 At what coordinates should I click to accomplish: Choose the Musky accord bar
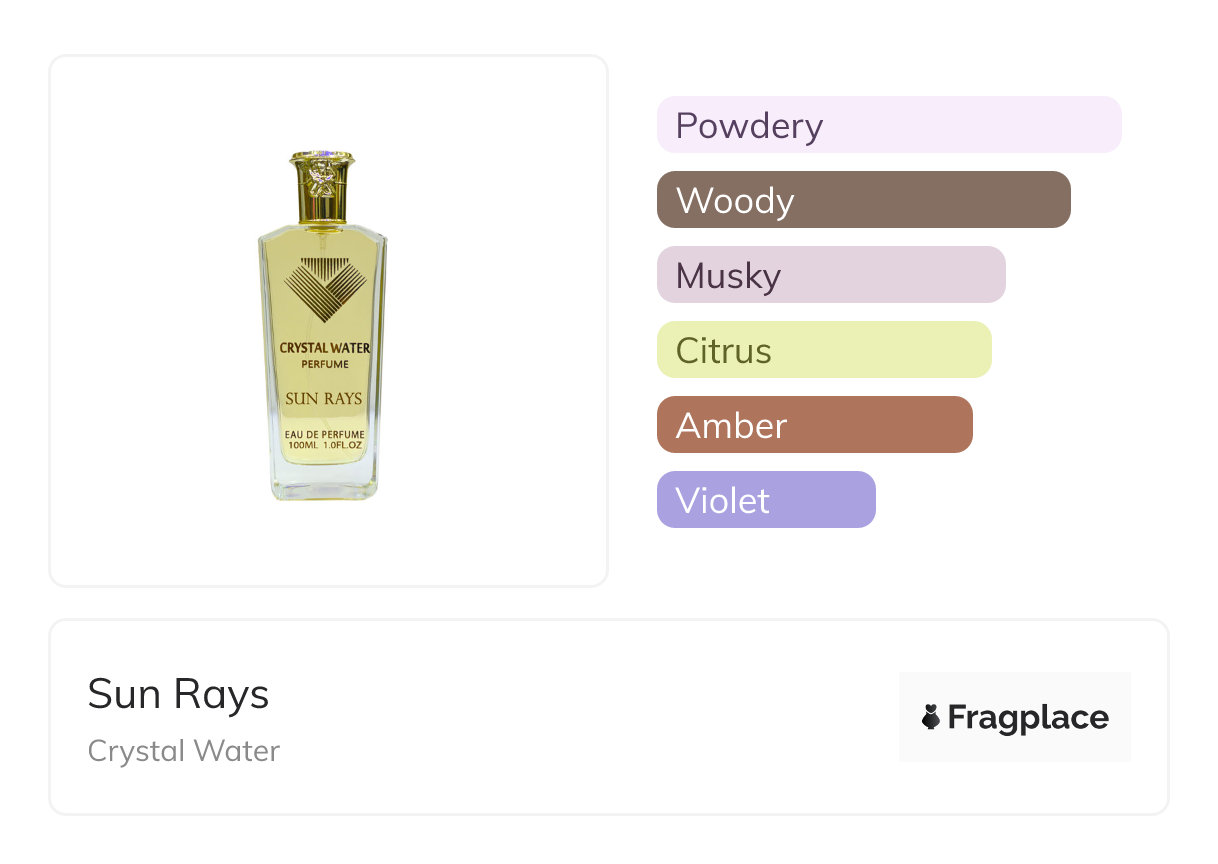coord(830,275)
